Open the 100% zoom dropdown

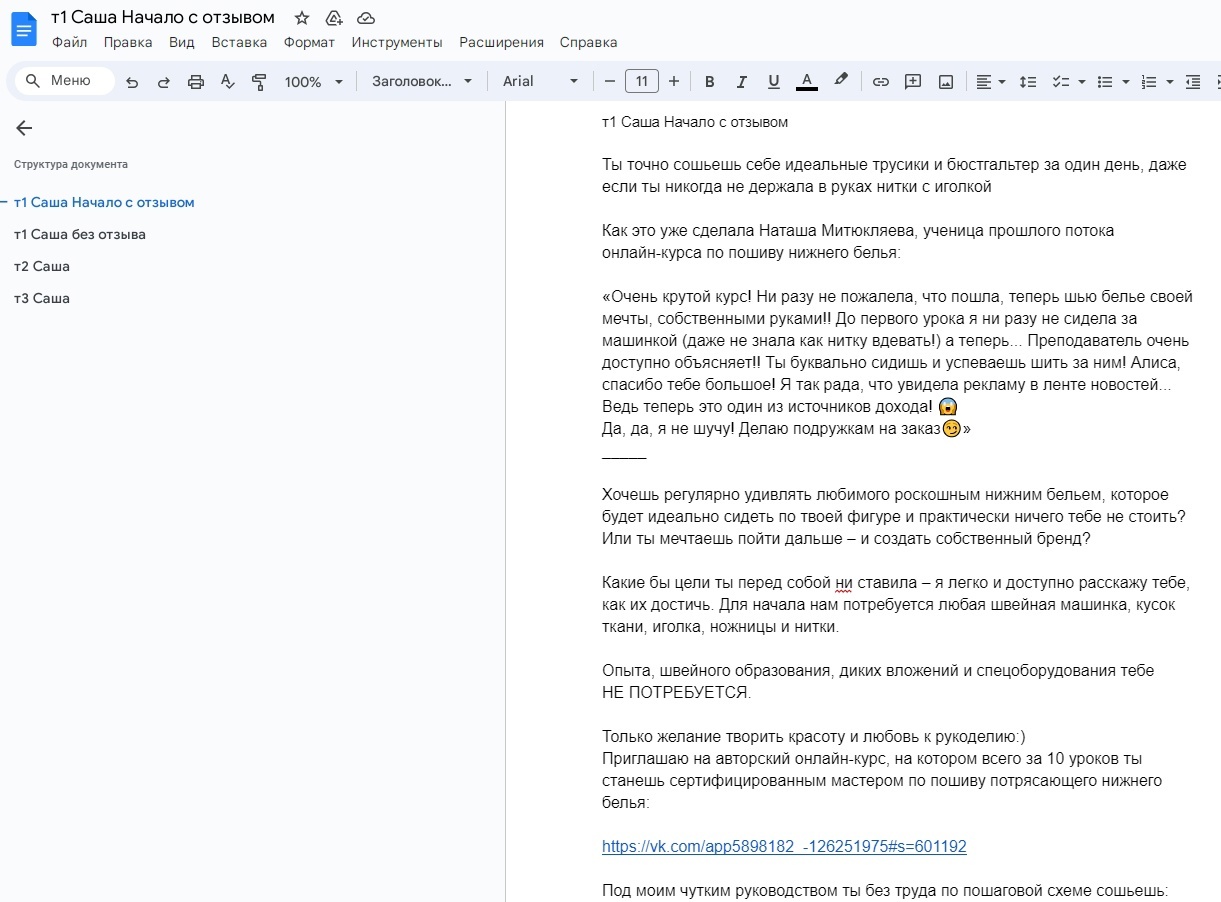[x=313, y=82]
